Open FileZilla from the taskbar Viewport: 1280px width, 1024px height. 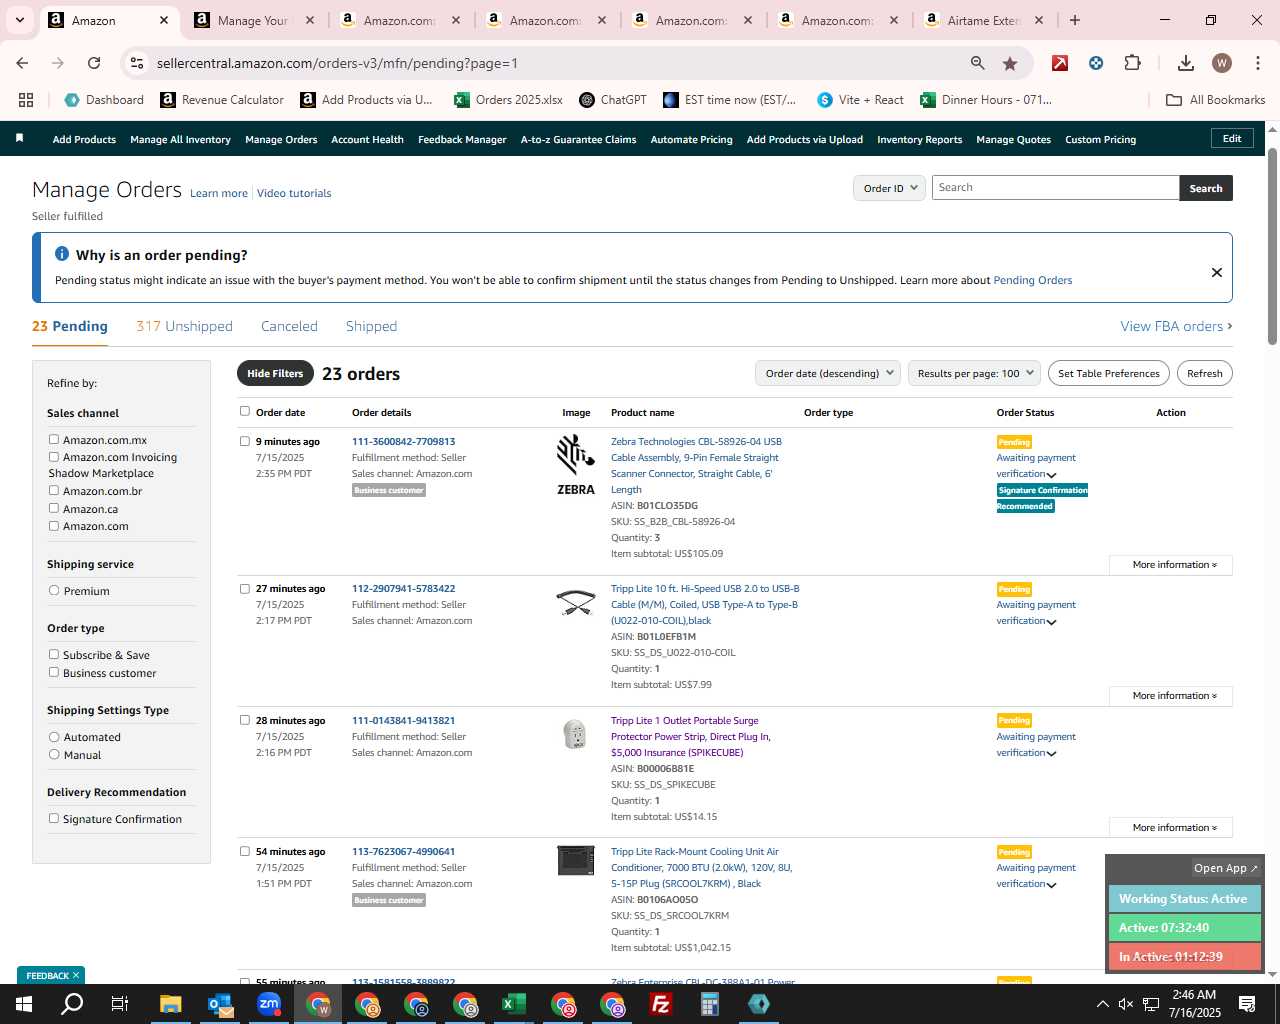click(661, 1004)
